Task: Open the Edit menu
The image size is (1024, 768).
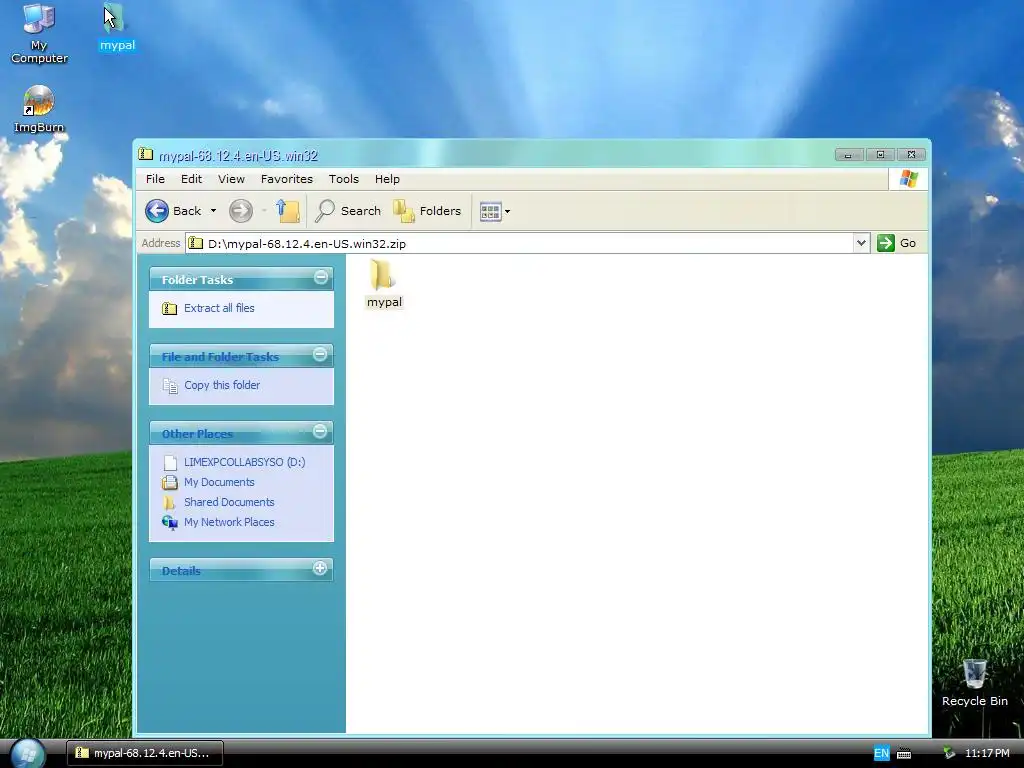Action: (x=191, y=179)
